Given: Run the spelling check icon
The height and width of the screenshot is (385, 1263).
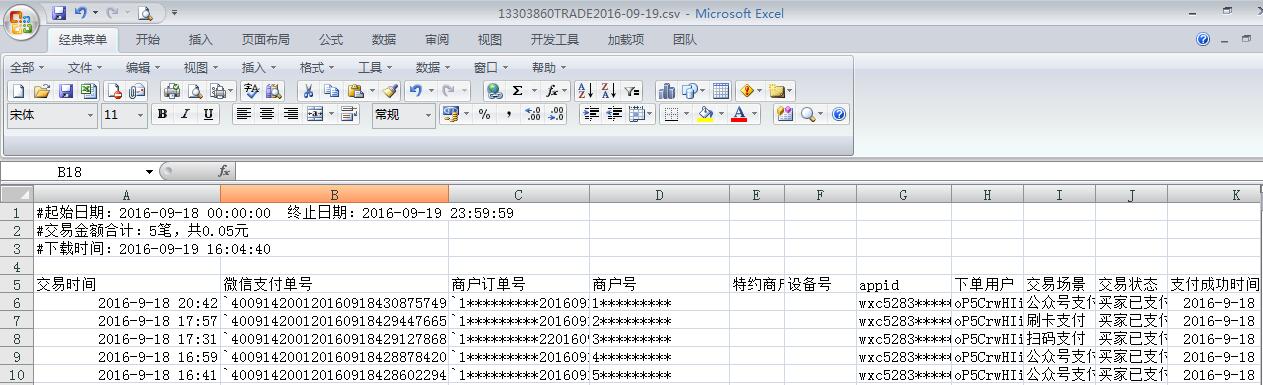Looking at the screenshot, I should click(x=251, y=90).
